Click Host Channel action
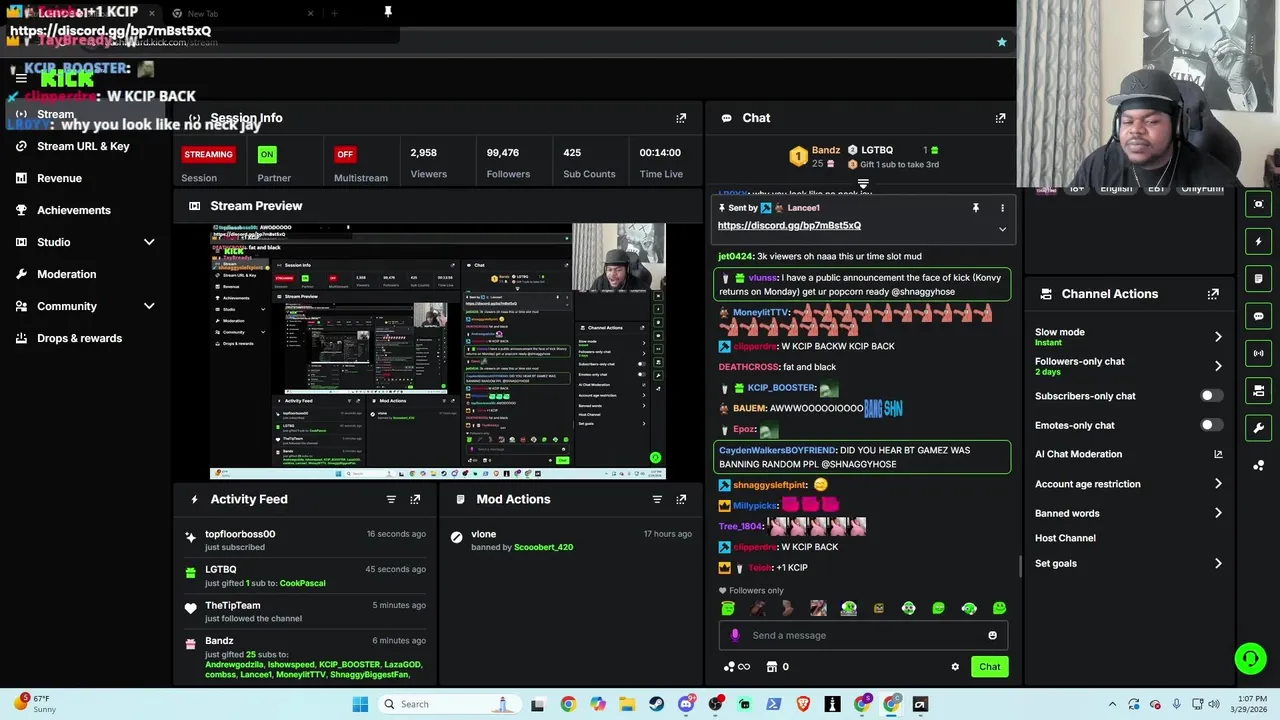The width and height of the screenshot is (1280, 720). [1065, 538]
